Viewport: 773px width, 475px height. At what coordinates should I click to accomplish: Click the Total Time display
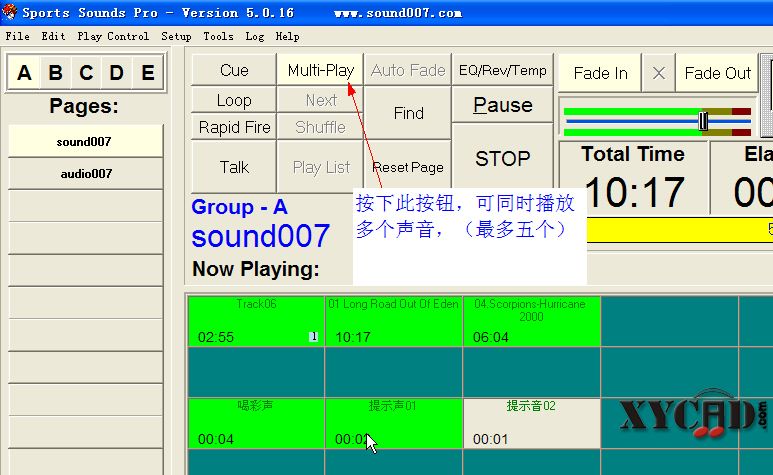point(633,178)
